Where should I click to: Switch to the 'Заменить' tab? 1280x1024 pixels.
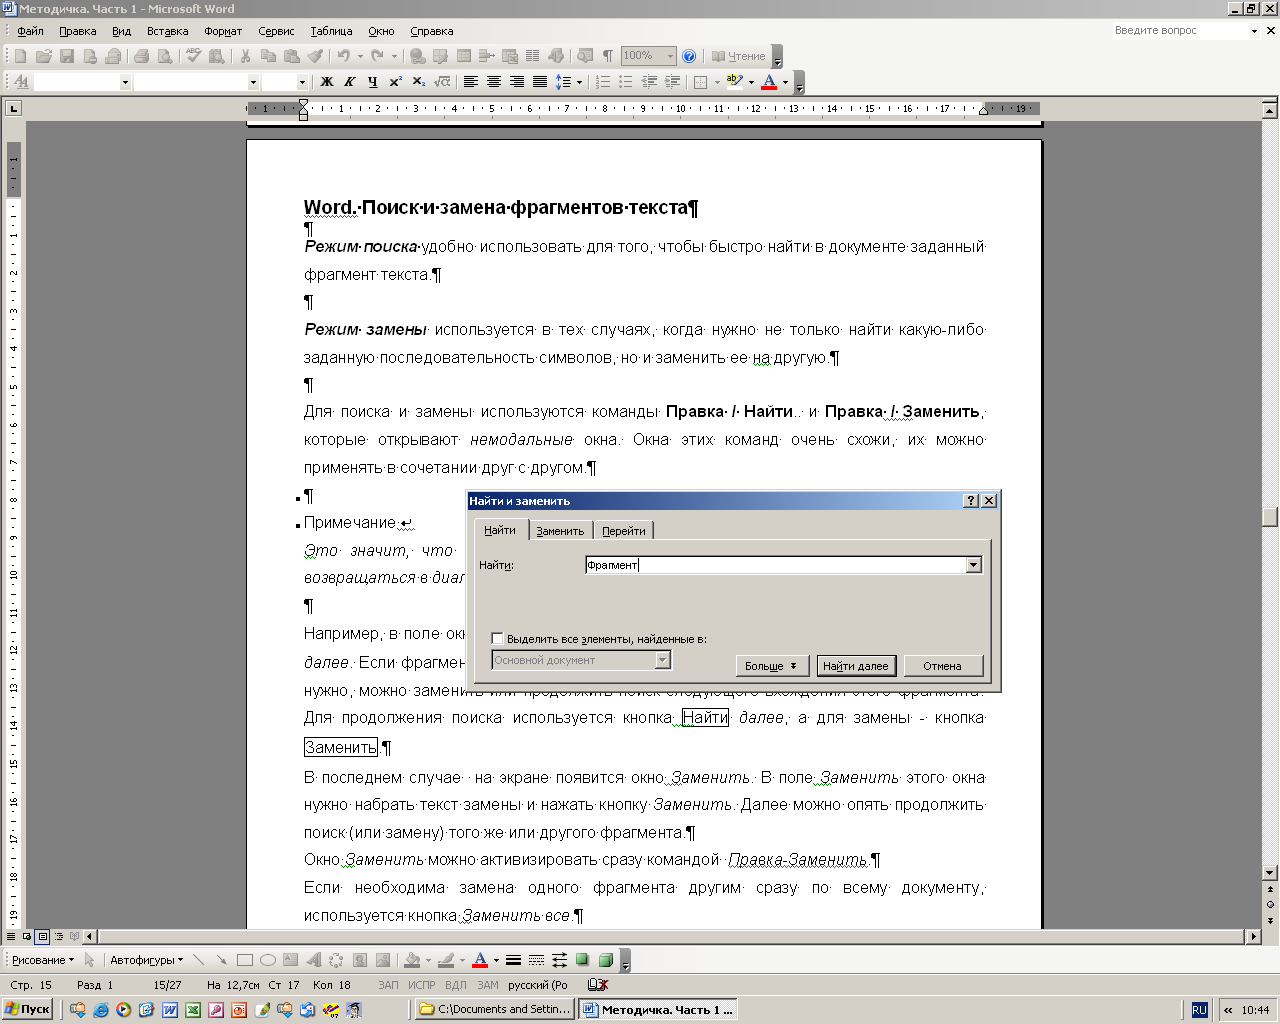tap(560, 531)
